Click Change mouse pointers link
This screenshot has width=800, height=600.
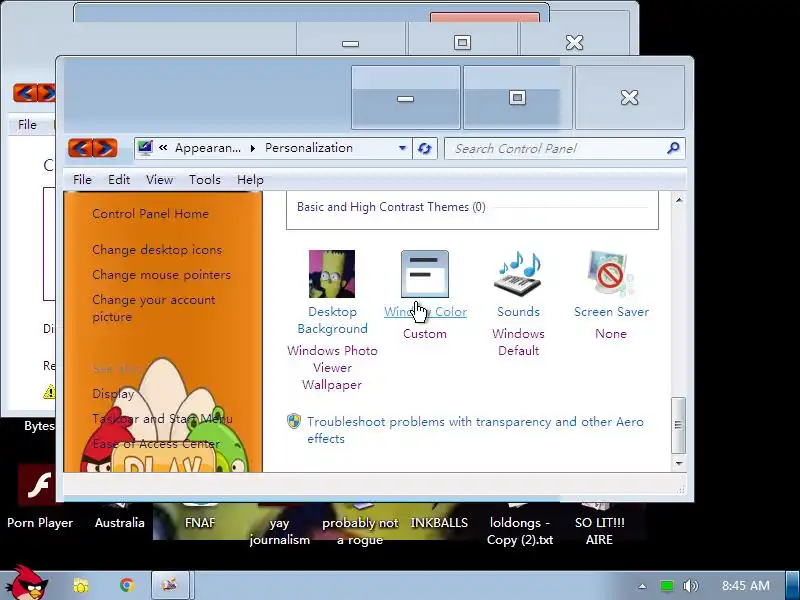click(161, 275)
